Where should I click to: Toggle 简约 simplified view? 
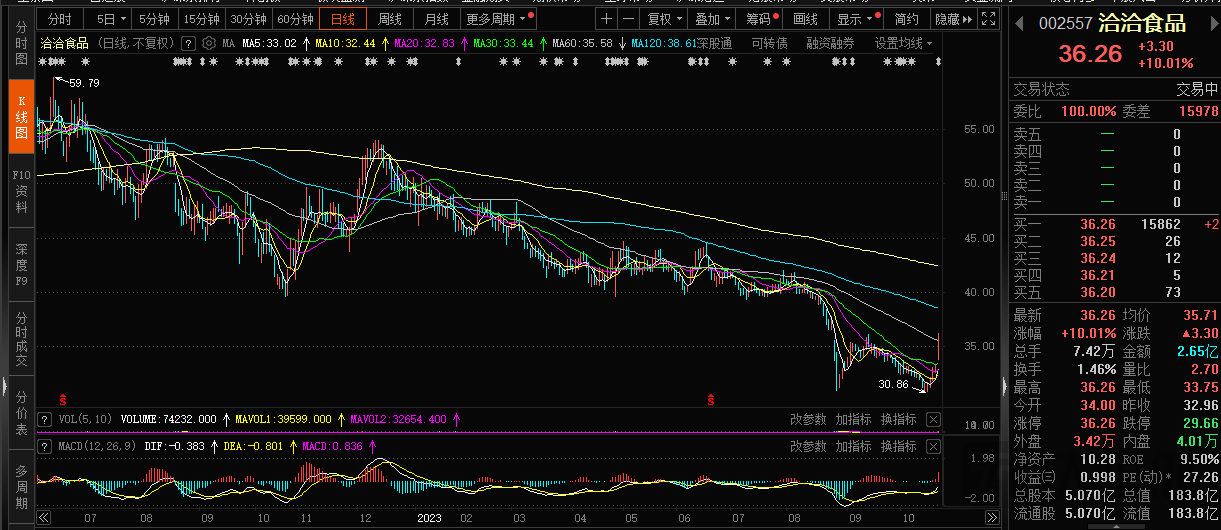click(906, 19)
